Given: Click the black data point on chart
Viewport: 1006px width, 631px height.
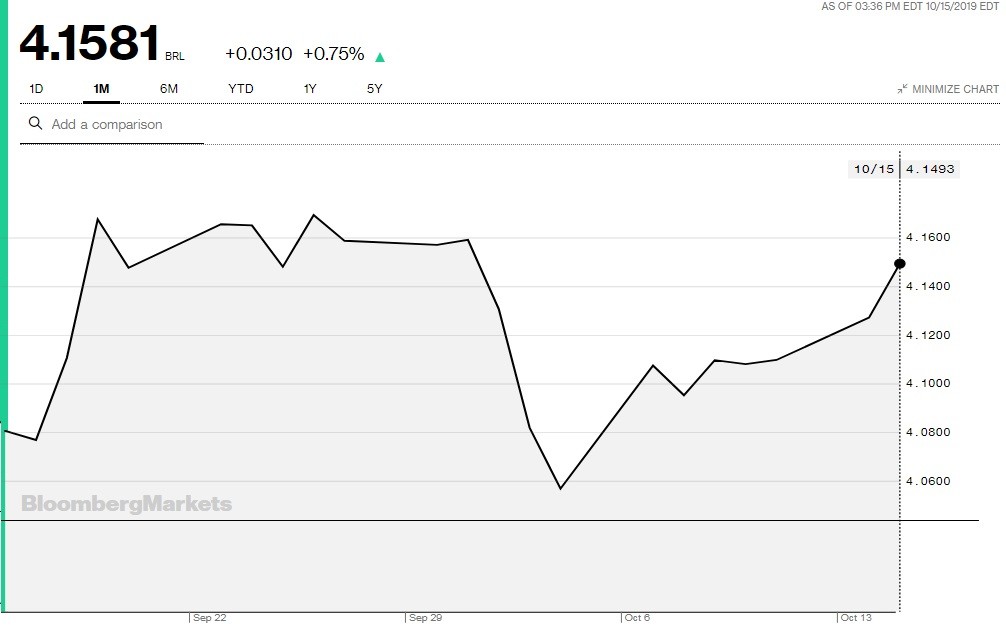Looking at the screenshot, I should pos(899,264).
